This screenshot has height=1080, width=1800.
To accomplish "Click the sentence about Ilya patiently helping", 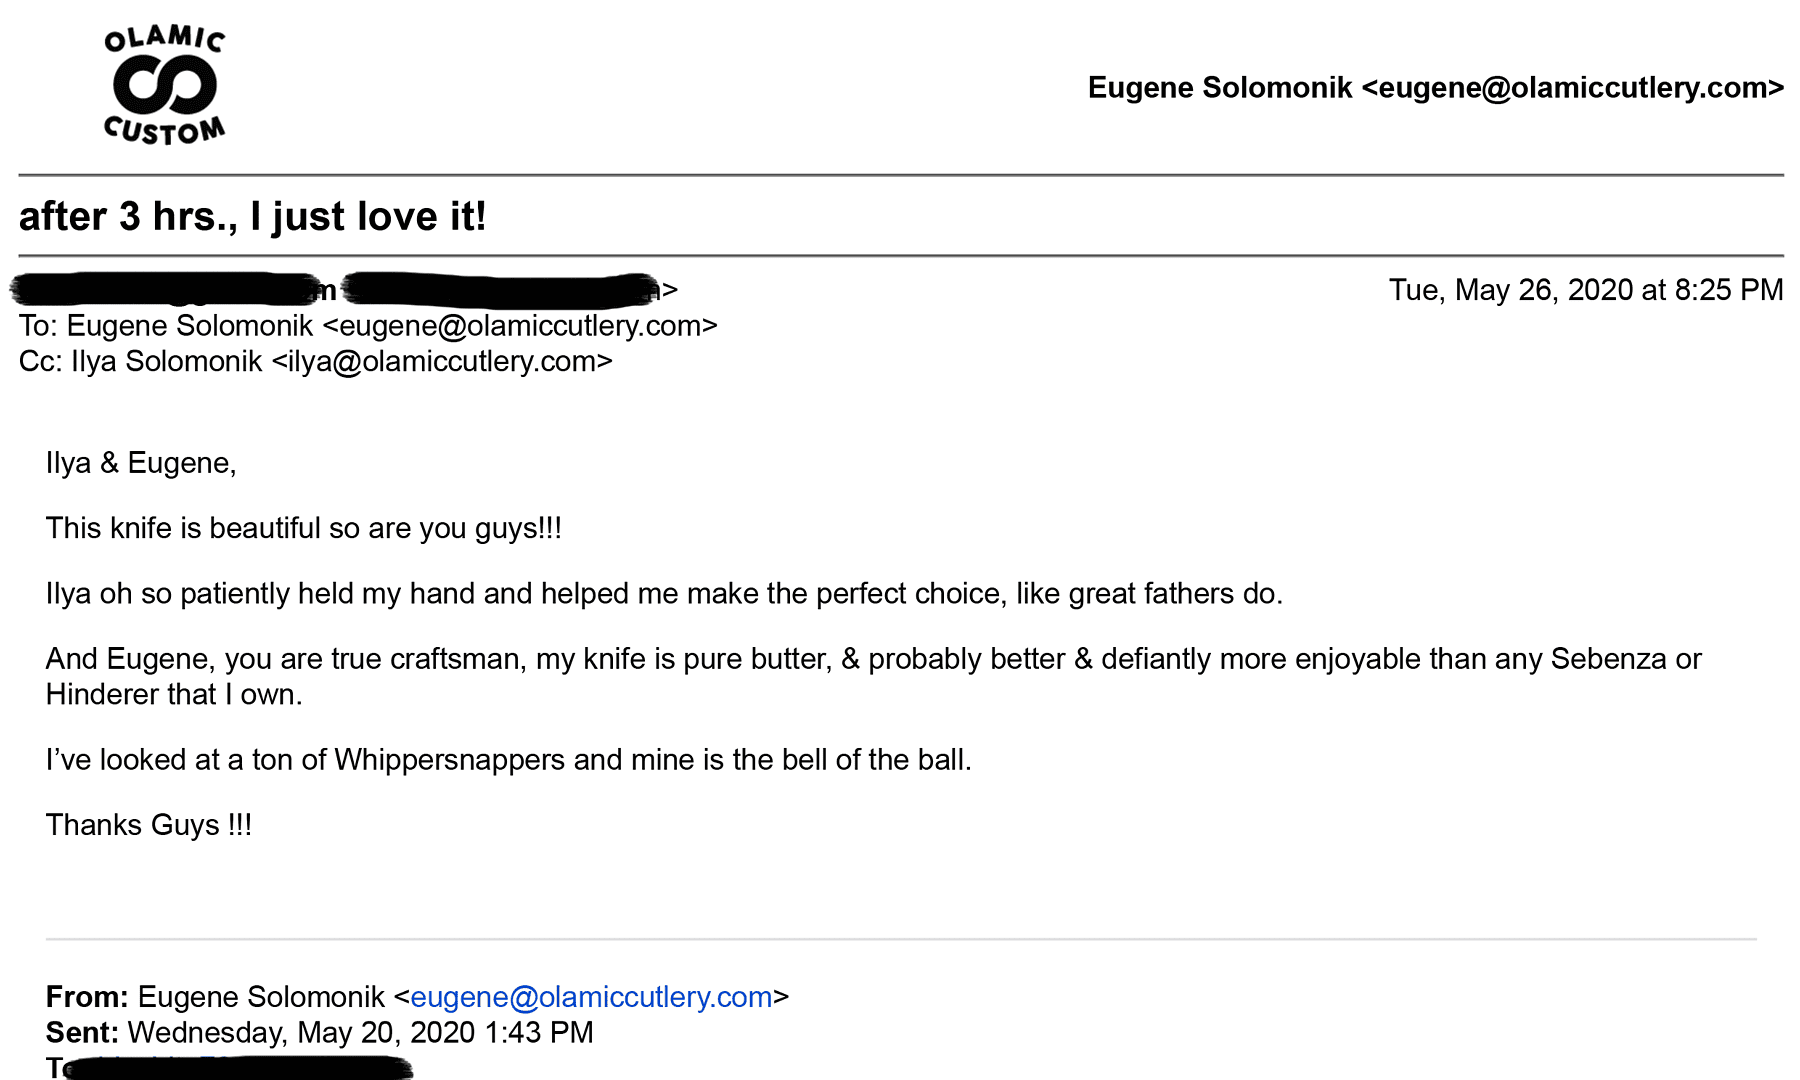I will [x=664, y=594].
